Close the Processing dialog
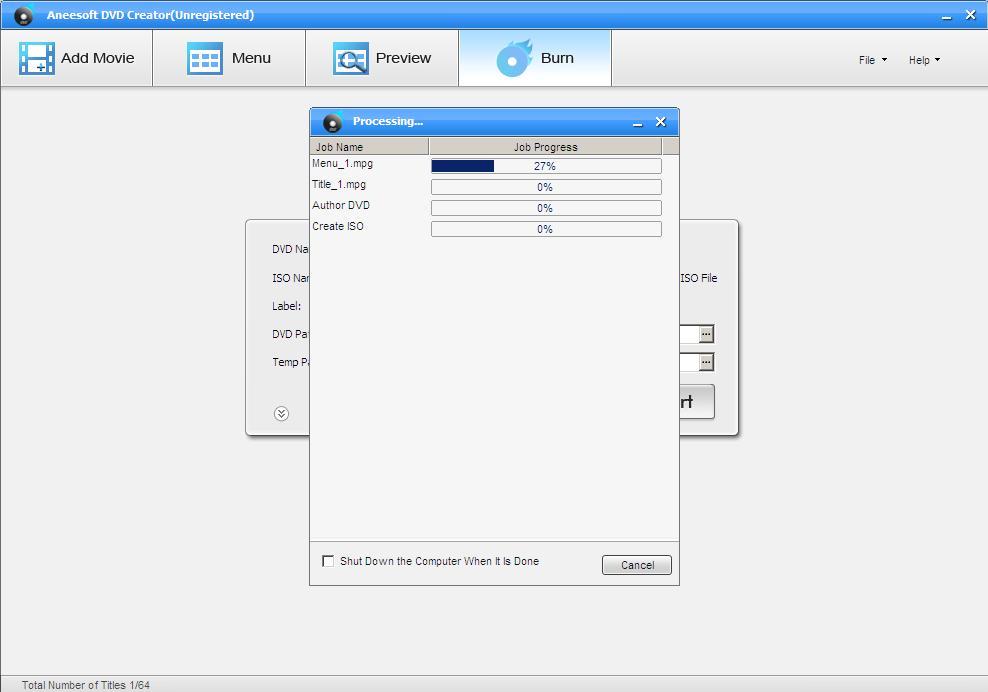988x692 pixels. 660,122
